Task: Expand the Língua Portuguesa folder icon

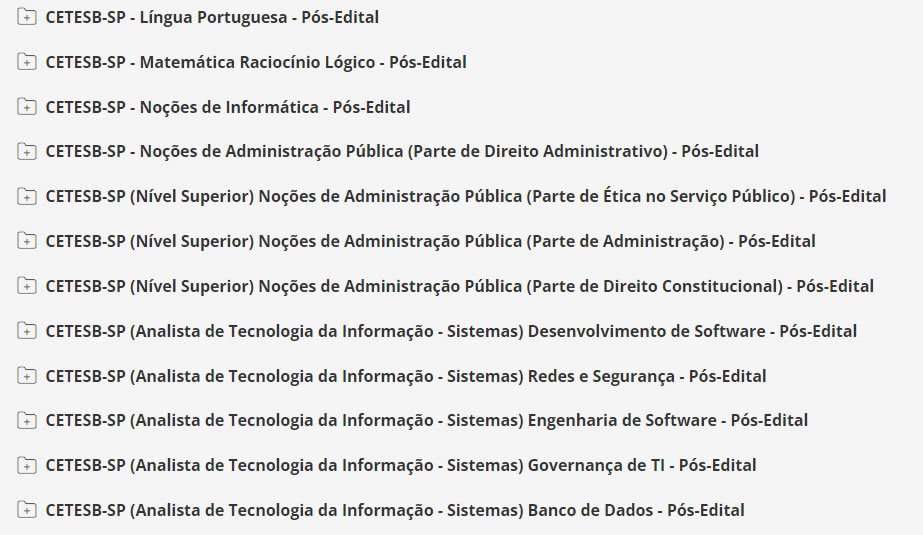Action: [x=27, y=17]
